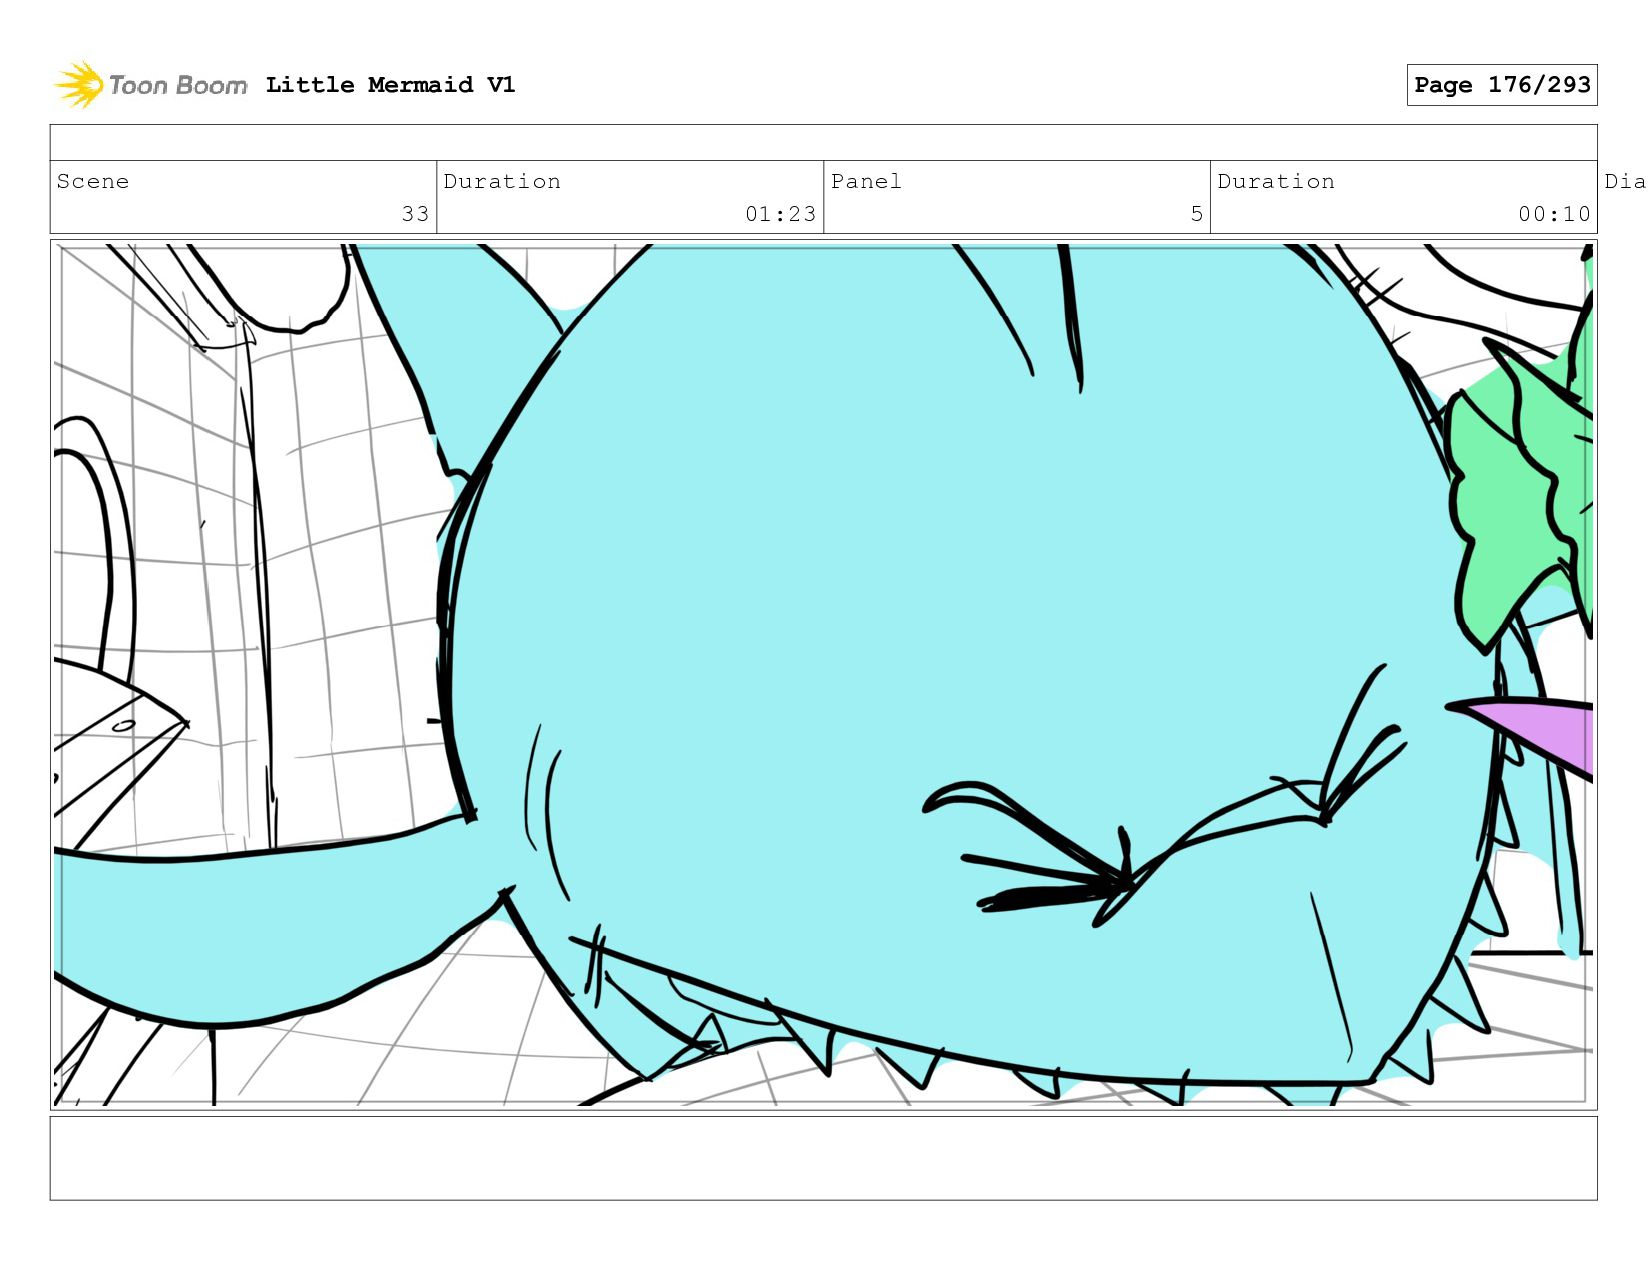Image resolution: width=1650 pixels, height=1275 pixels.
Task: Select panel number '5'
Action: click(1196, 214)
